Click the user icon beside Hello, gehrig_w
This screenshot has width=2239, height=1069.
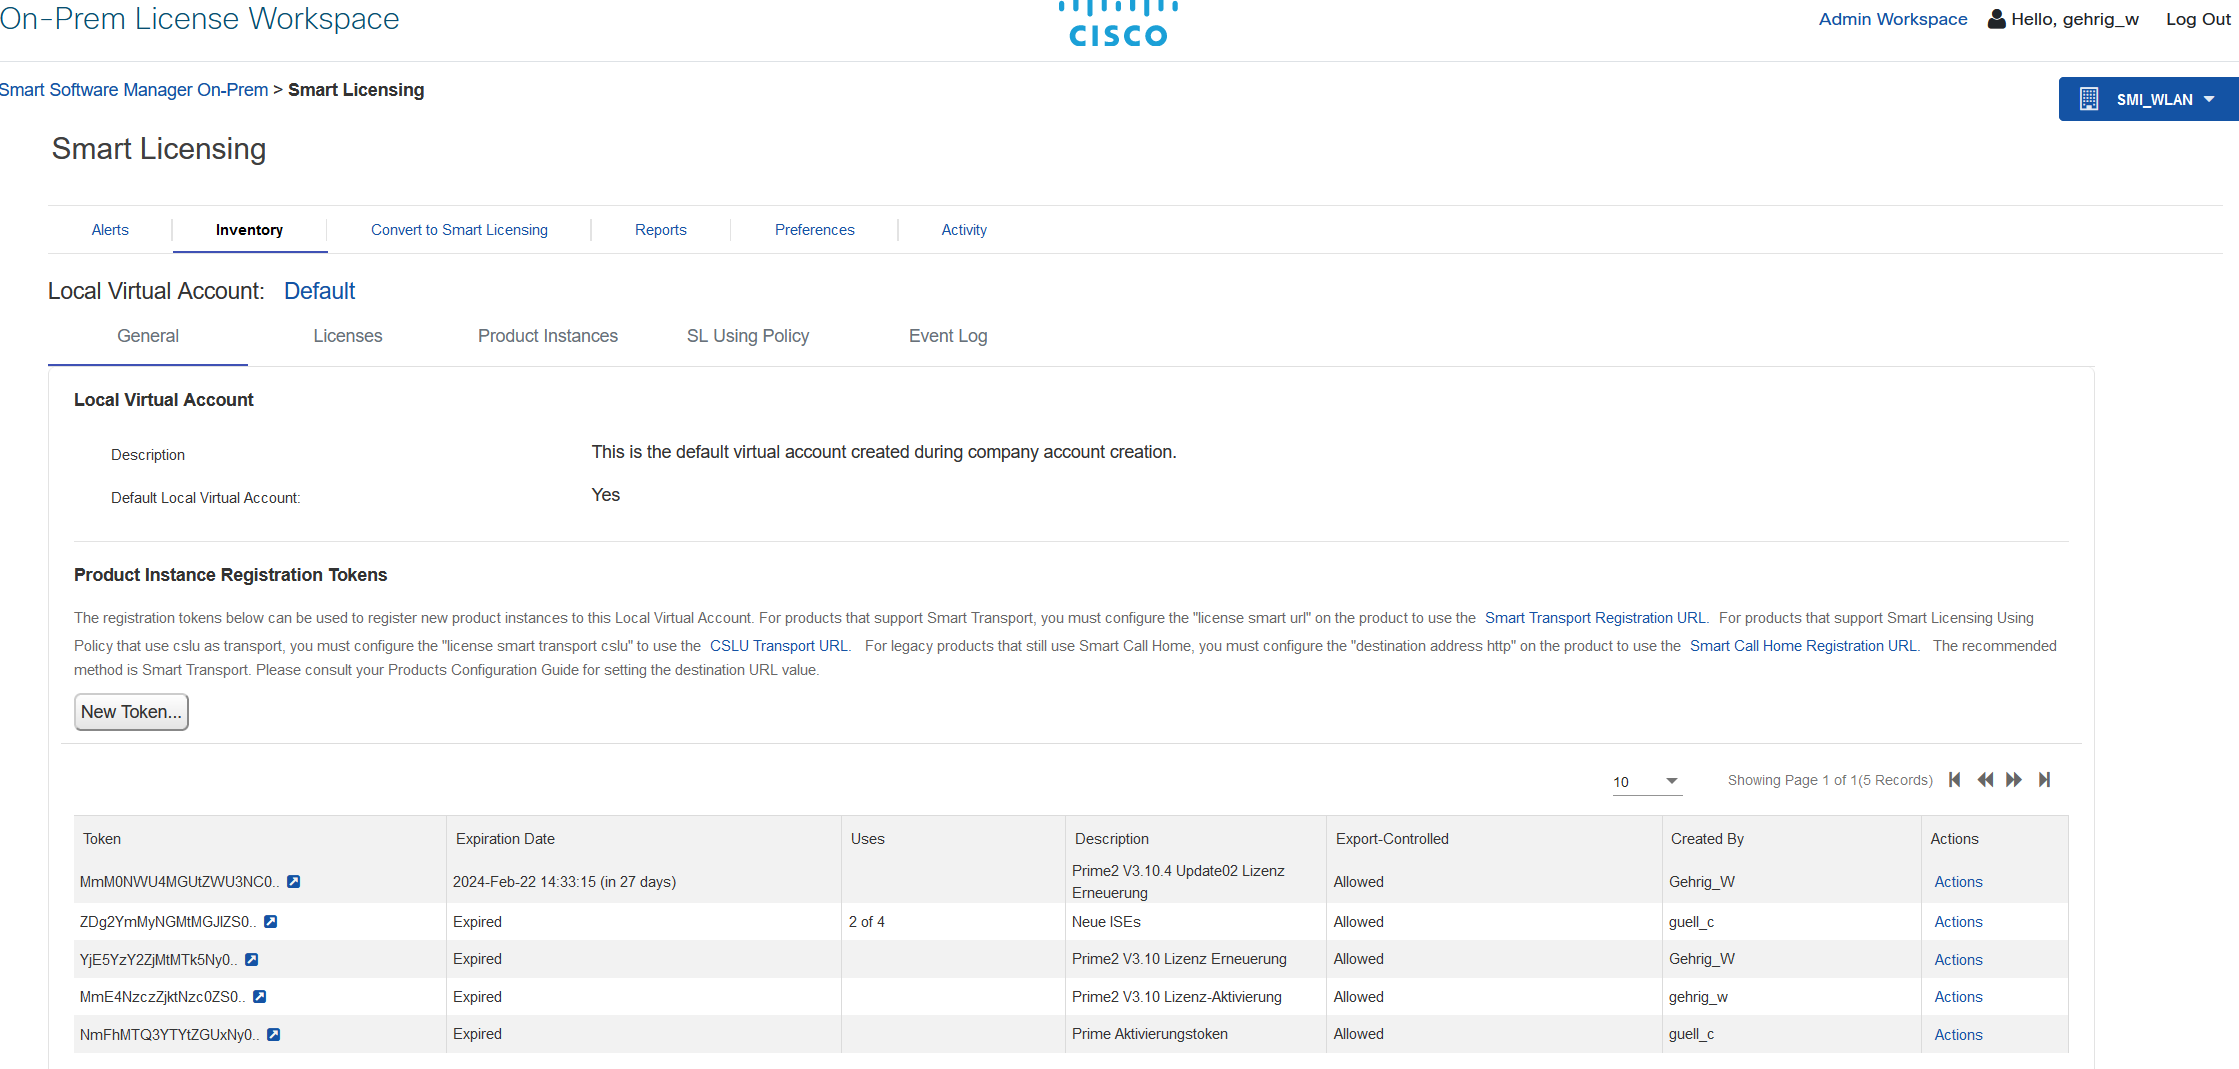pos(1996,18)
